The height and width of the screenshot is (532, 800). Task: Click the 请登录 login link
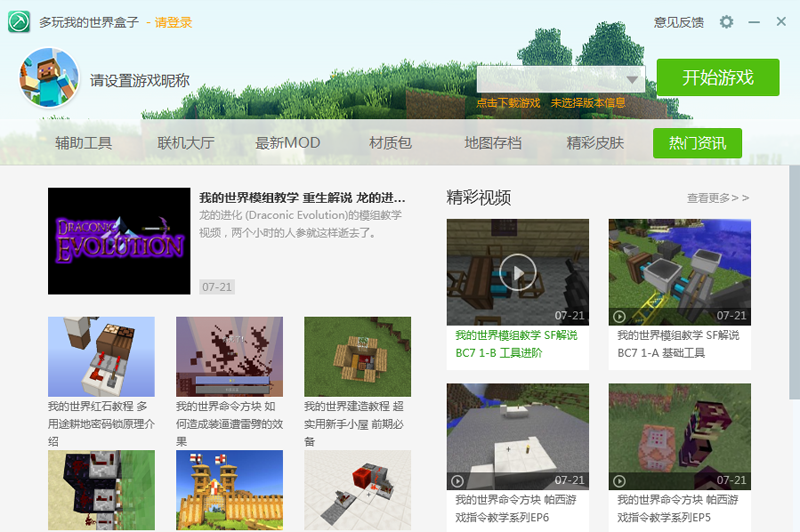(173, 22)
